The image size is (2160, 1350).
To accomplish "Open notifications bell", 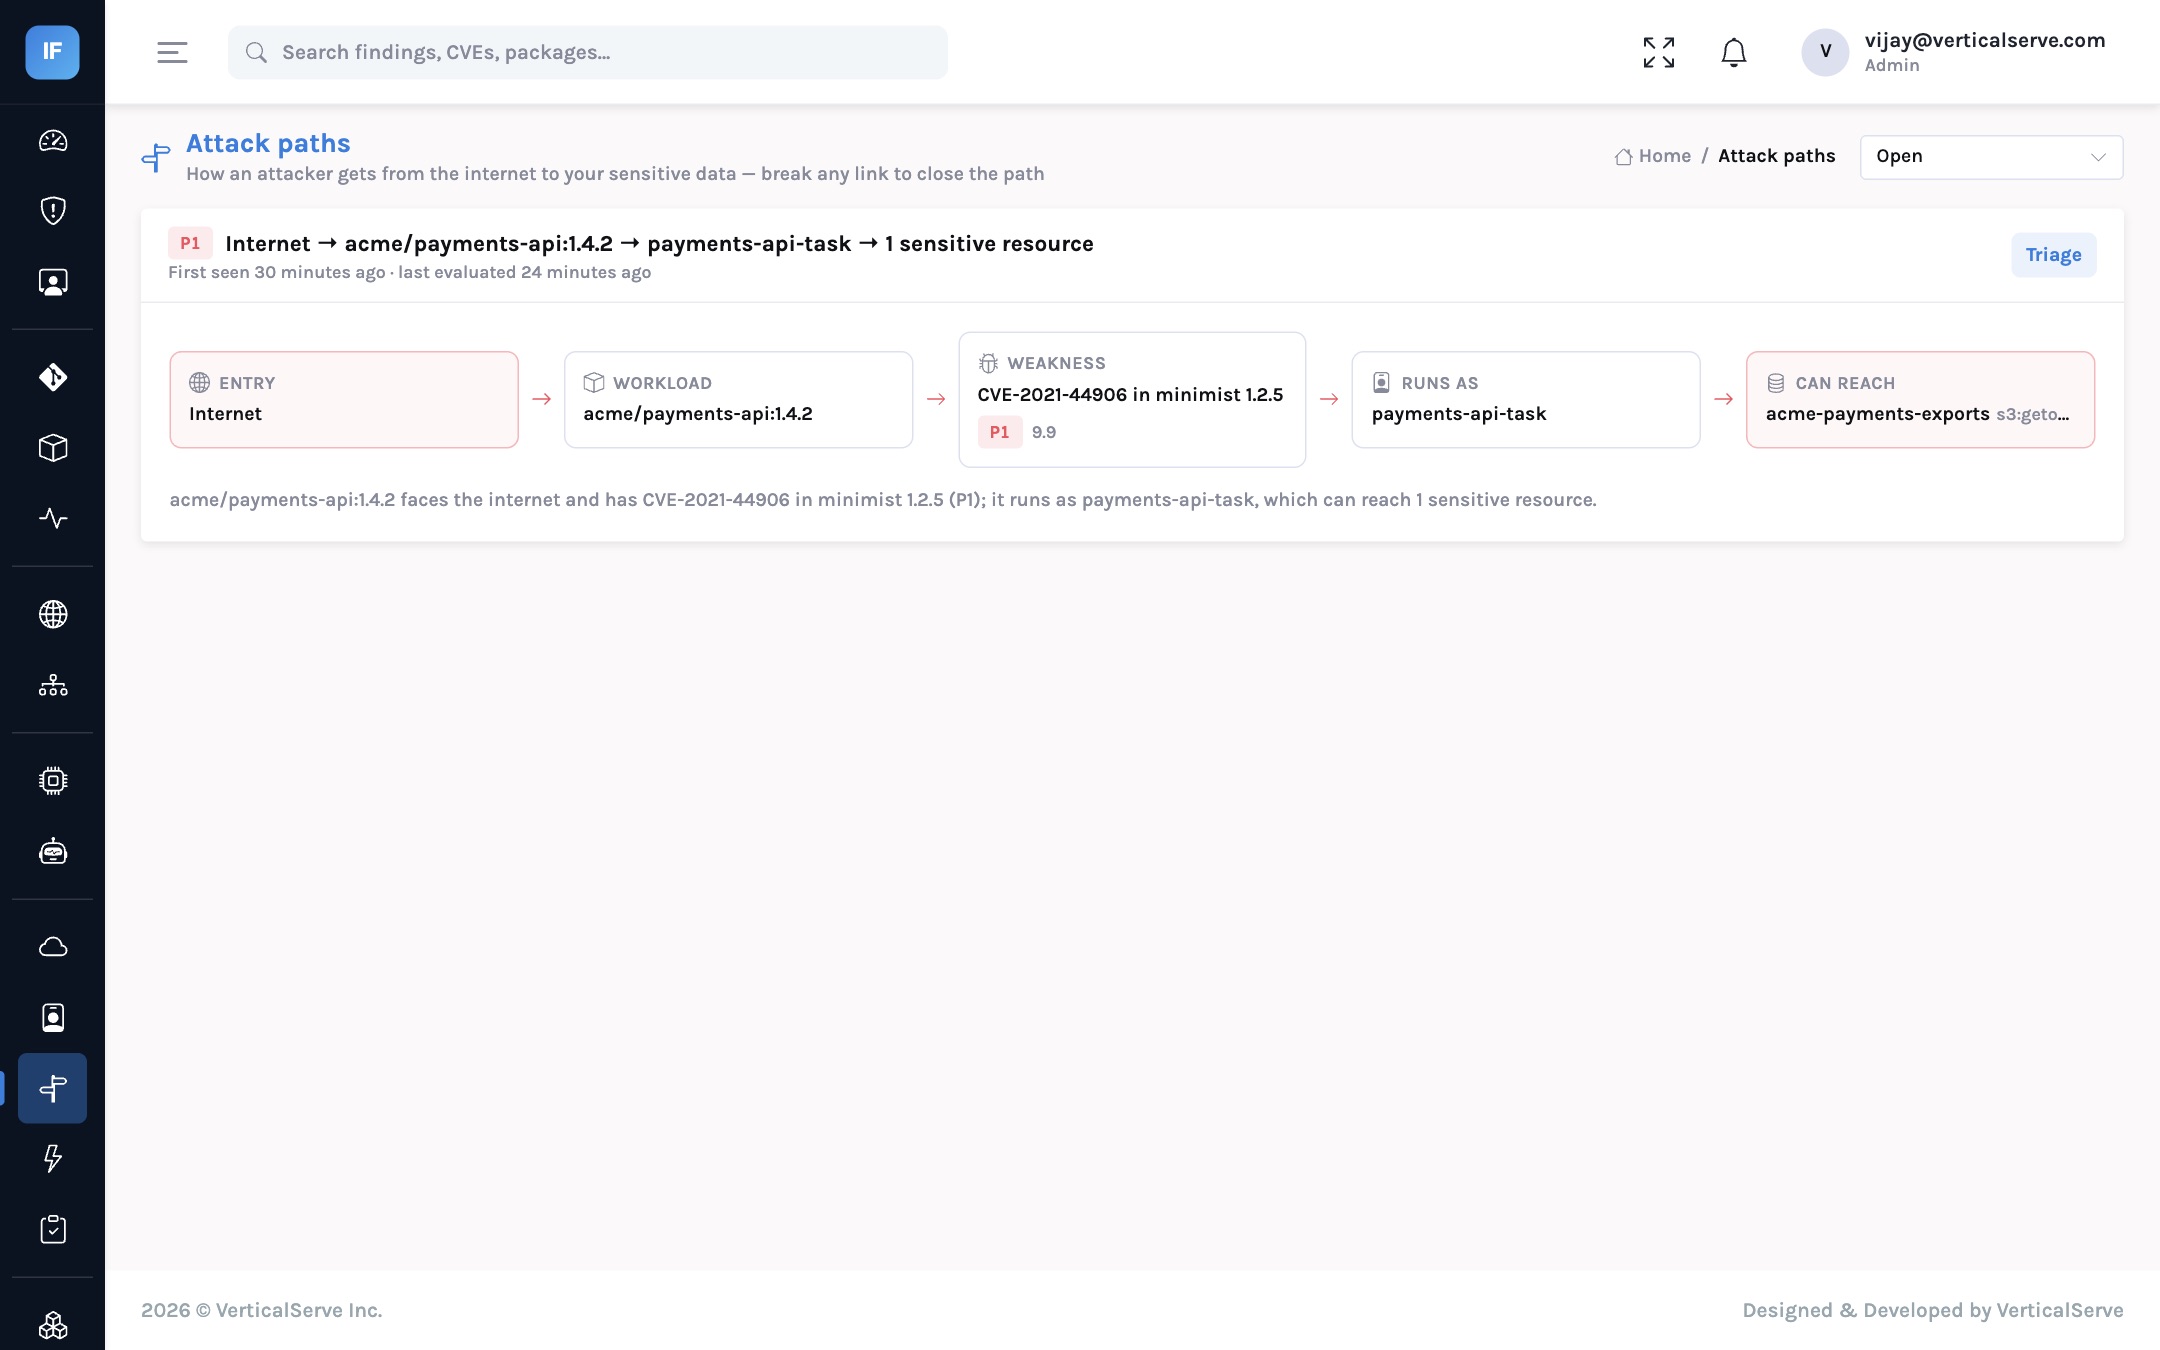I will [x=1734, y=52].
